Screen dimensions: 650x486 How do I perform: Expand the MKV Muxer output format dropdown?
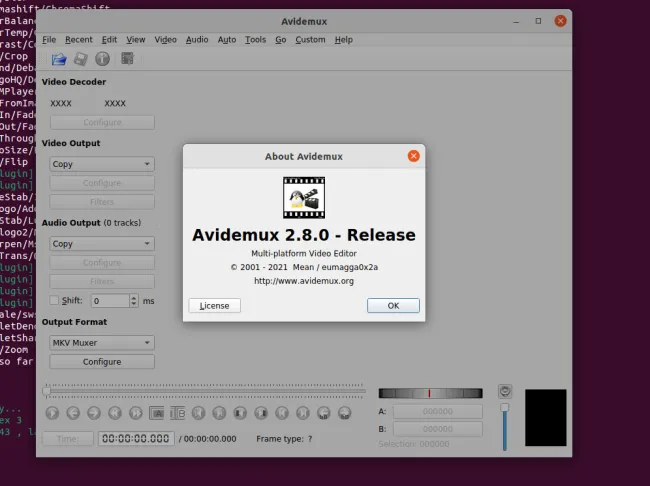[102, 343]
